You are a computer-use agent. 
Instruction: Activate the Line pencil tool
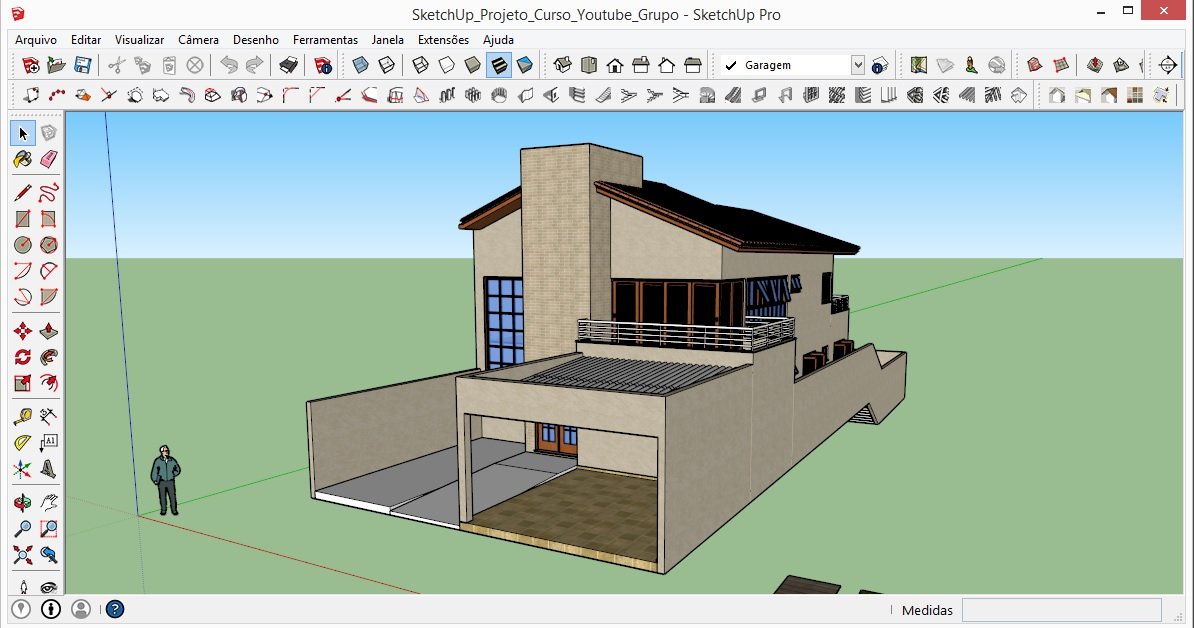23,193
